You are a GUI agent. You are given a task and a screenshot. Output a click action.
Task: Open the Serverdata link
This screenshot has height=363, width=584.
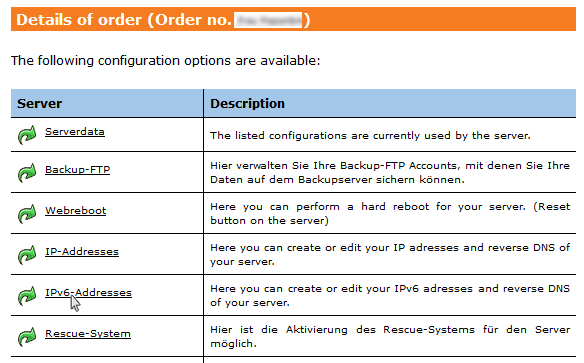(75, 132)
